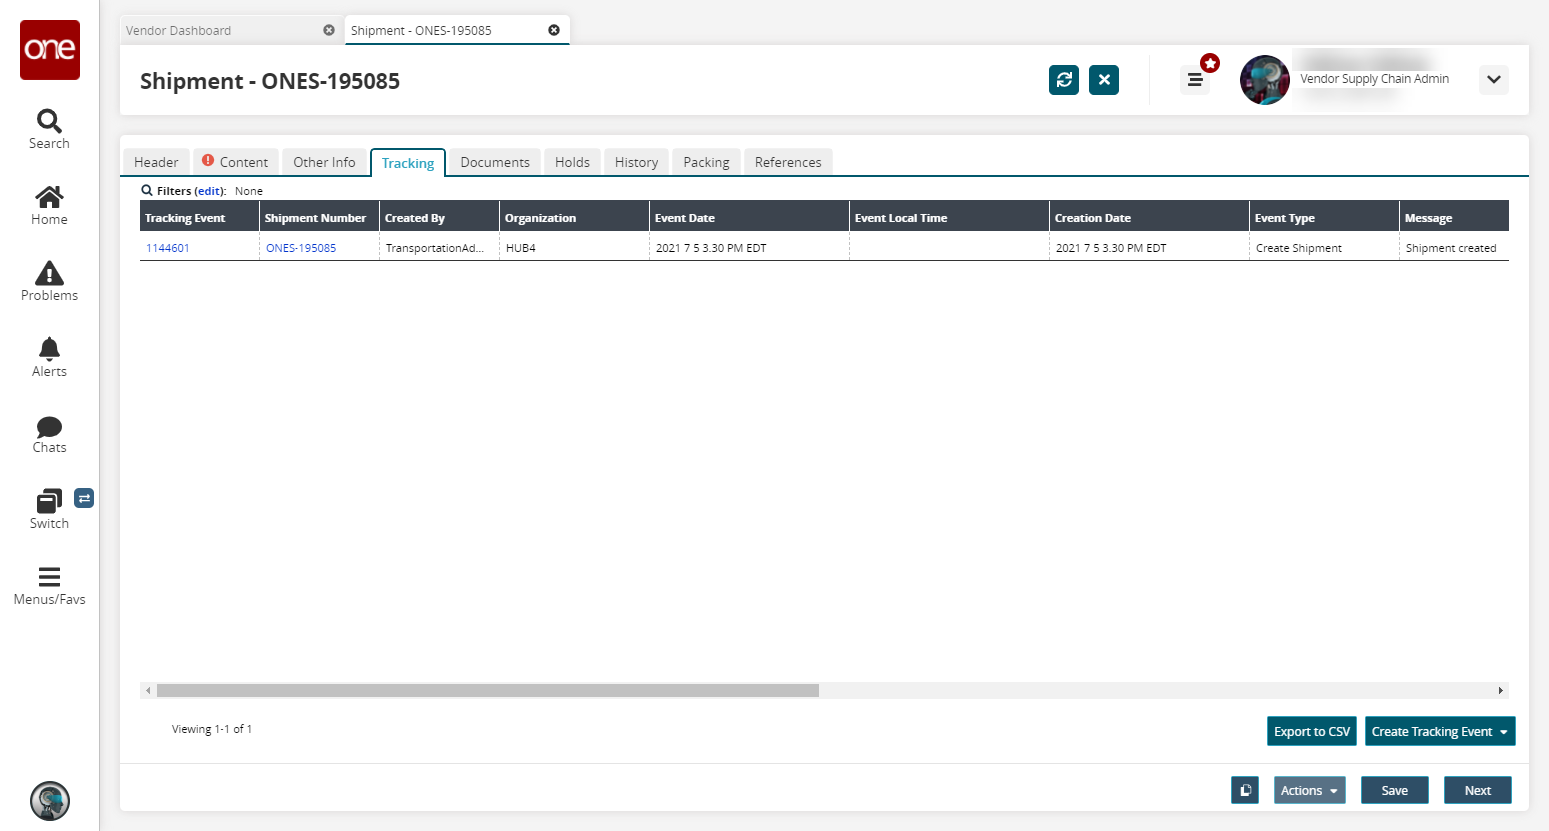Sort by Tracking Event column header
The image size is (1549, 831).
pyautogui.click(x=200, y=218)
